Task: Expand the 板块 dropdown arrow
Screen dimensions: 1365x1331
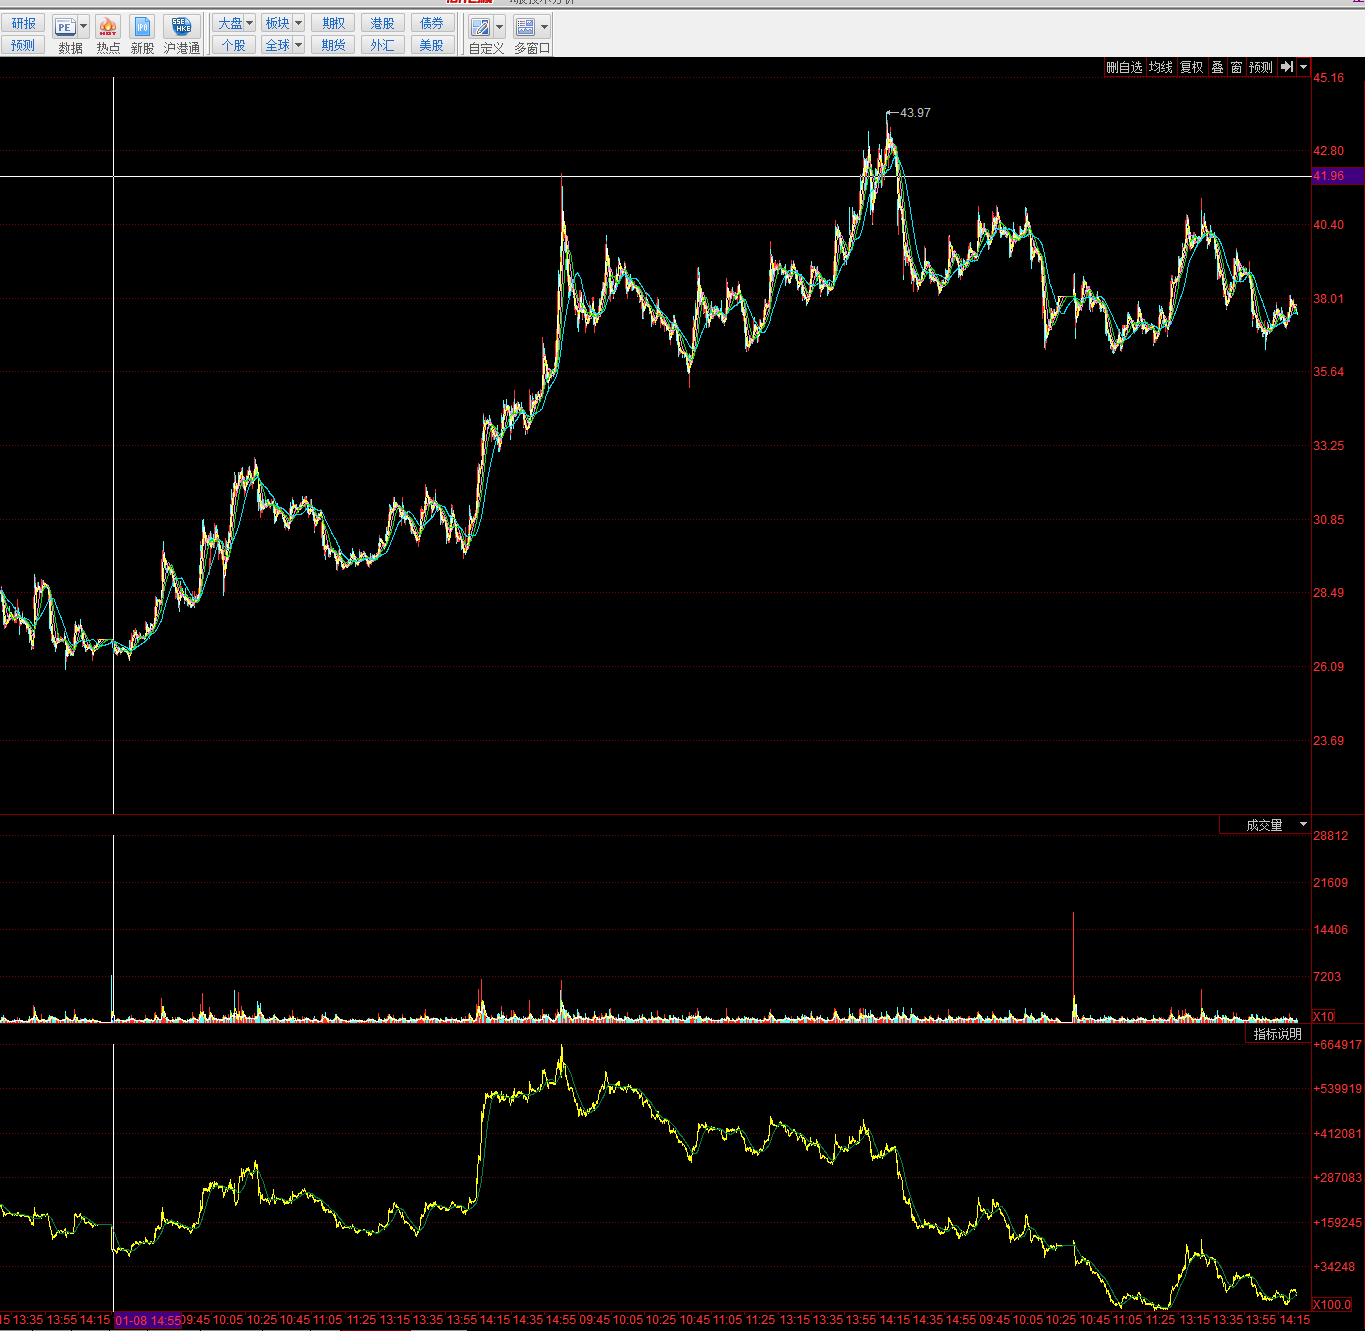Action: pyautogui.click(x=298, y=23)
